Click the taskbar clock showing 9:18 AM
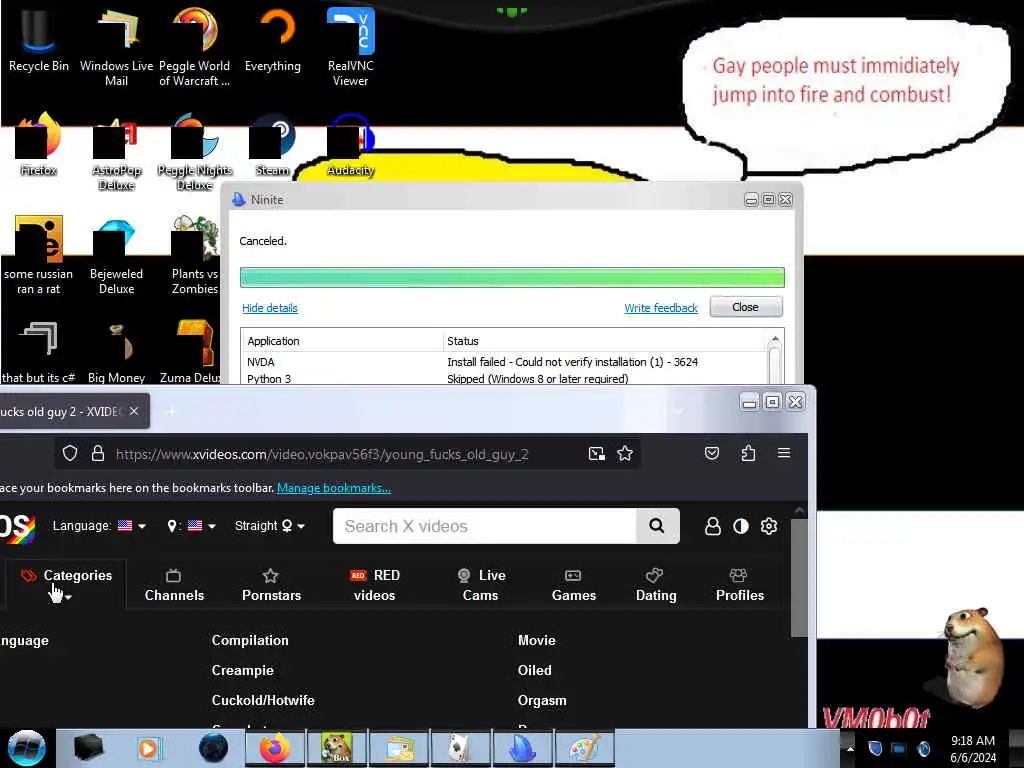This screenshot has height=768, width=1024. pos(973,749)
